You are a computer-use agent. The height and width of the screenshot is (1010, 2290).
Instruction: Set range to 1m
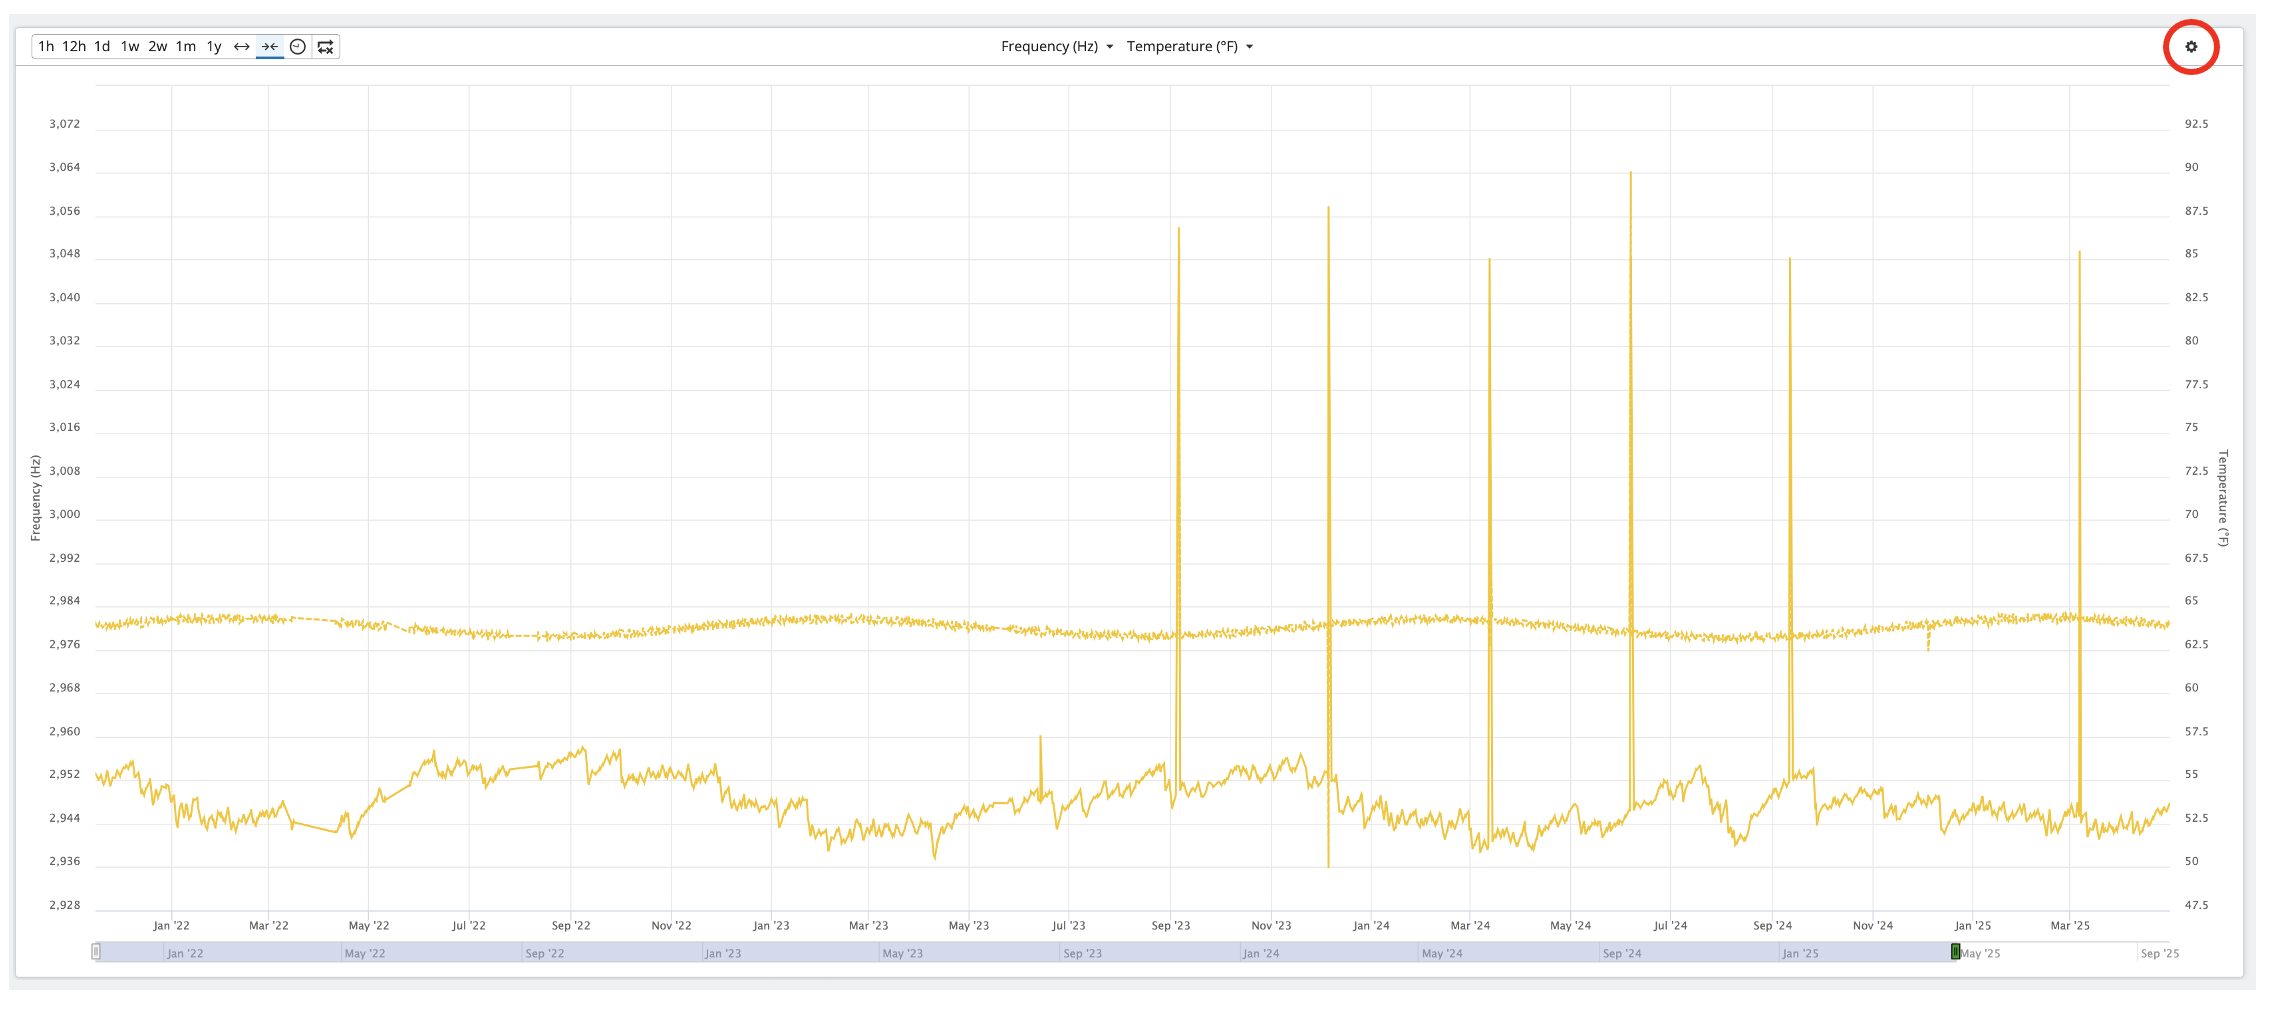[x=186, y=47]
